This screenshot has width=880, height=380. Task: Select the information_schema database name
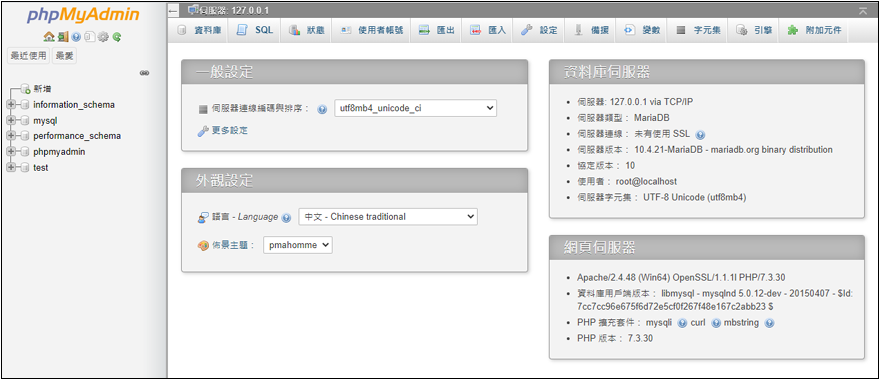point(74,105)
